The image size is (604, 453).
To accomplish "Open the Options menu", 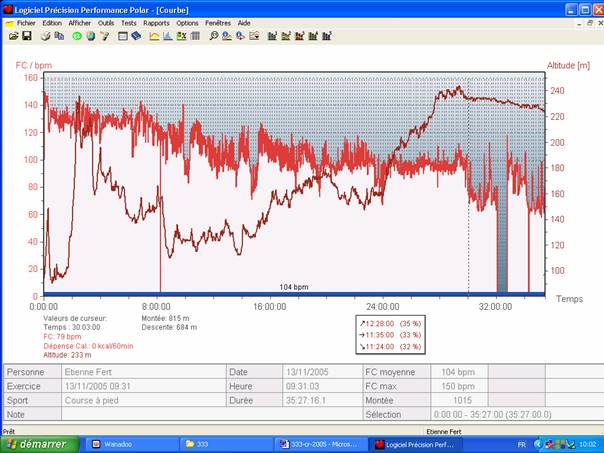I will coord(187,22).
